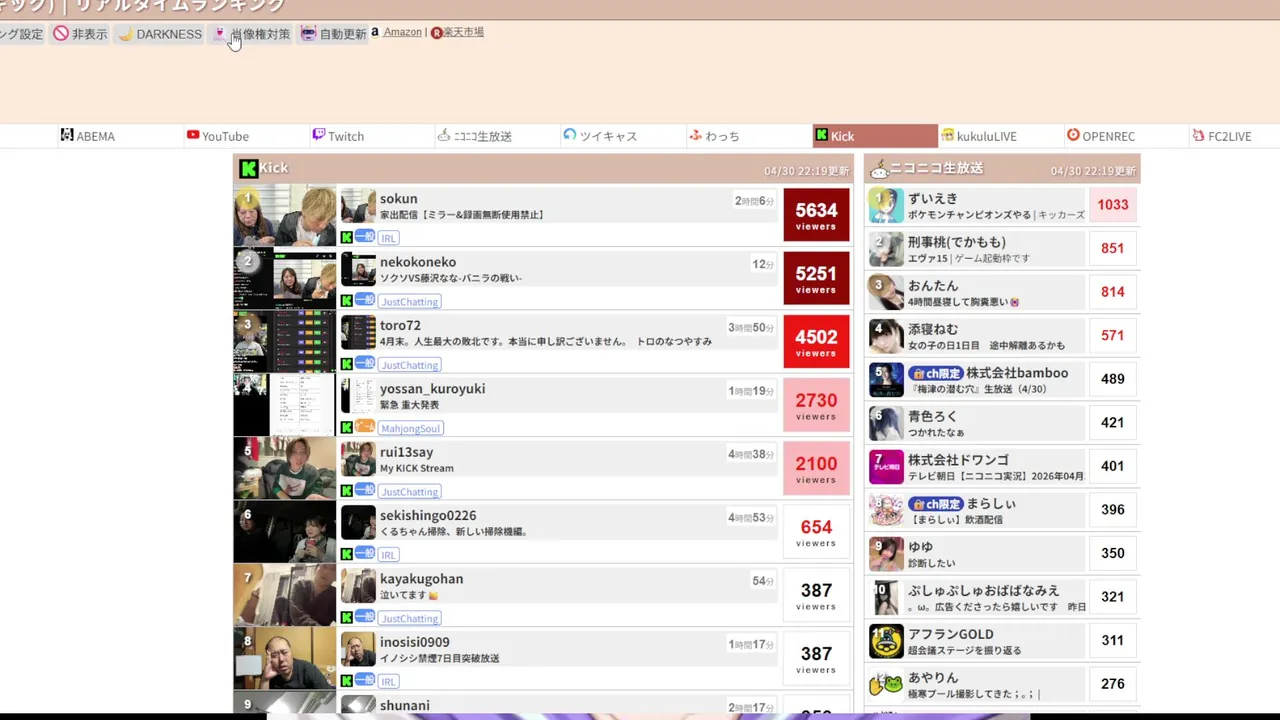Image resolution: width=1280 pixels, height=720 pixels.
Task: Switch to the OPENREC tab
Action: 1101,136
